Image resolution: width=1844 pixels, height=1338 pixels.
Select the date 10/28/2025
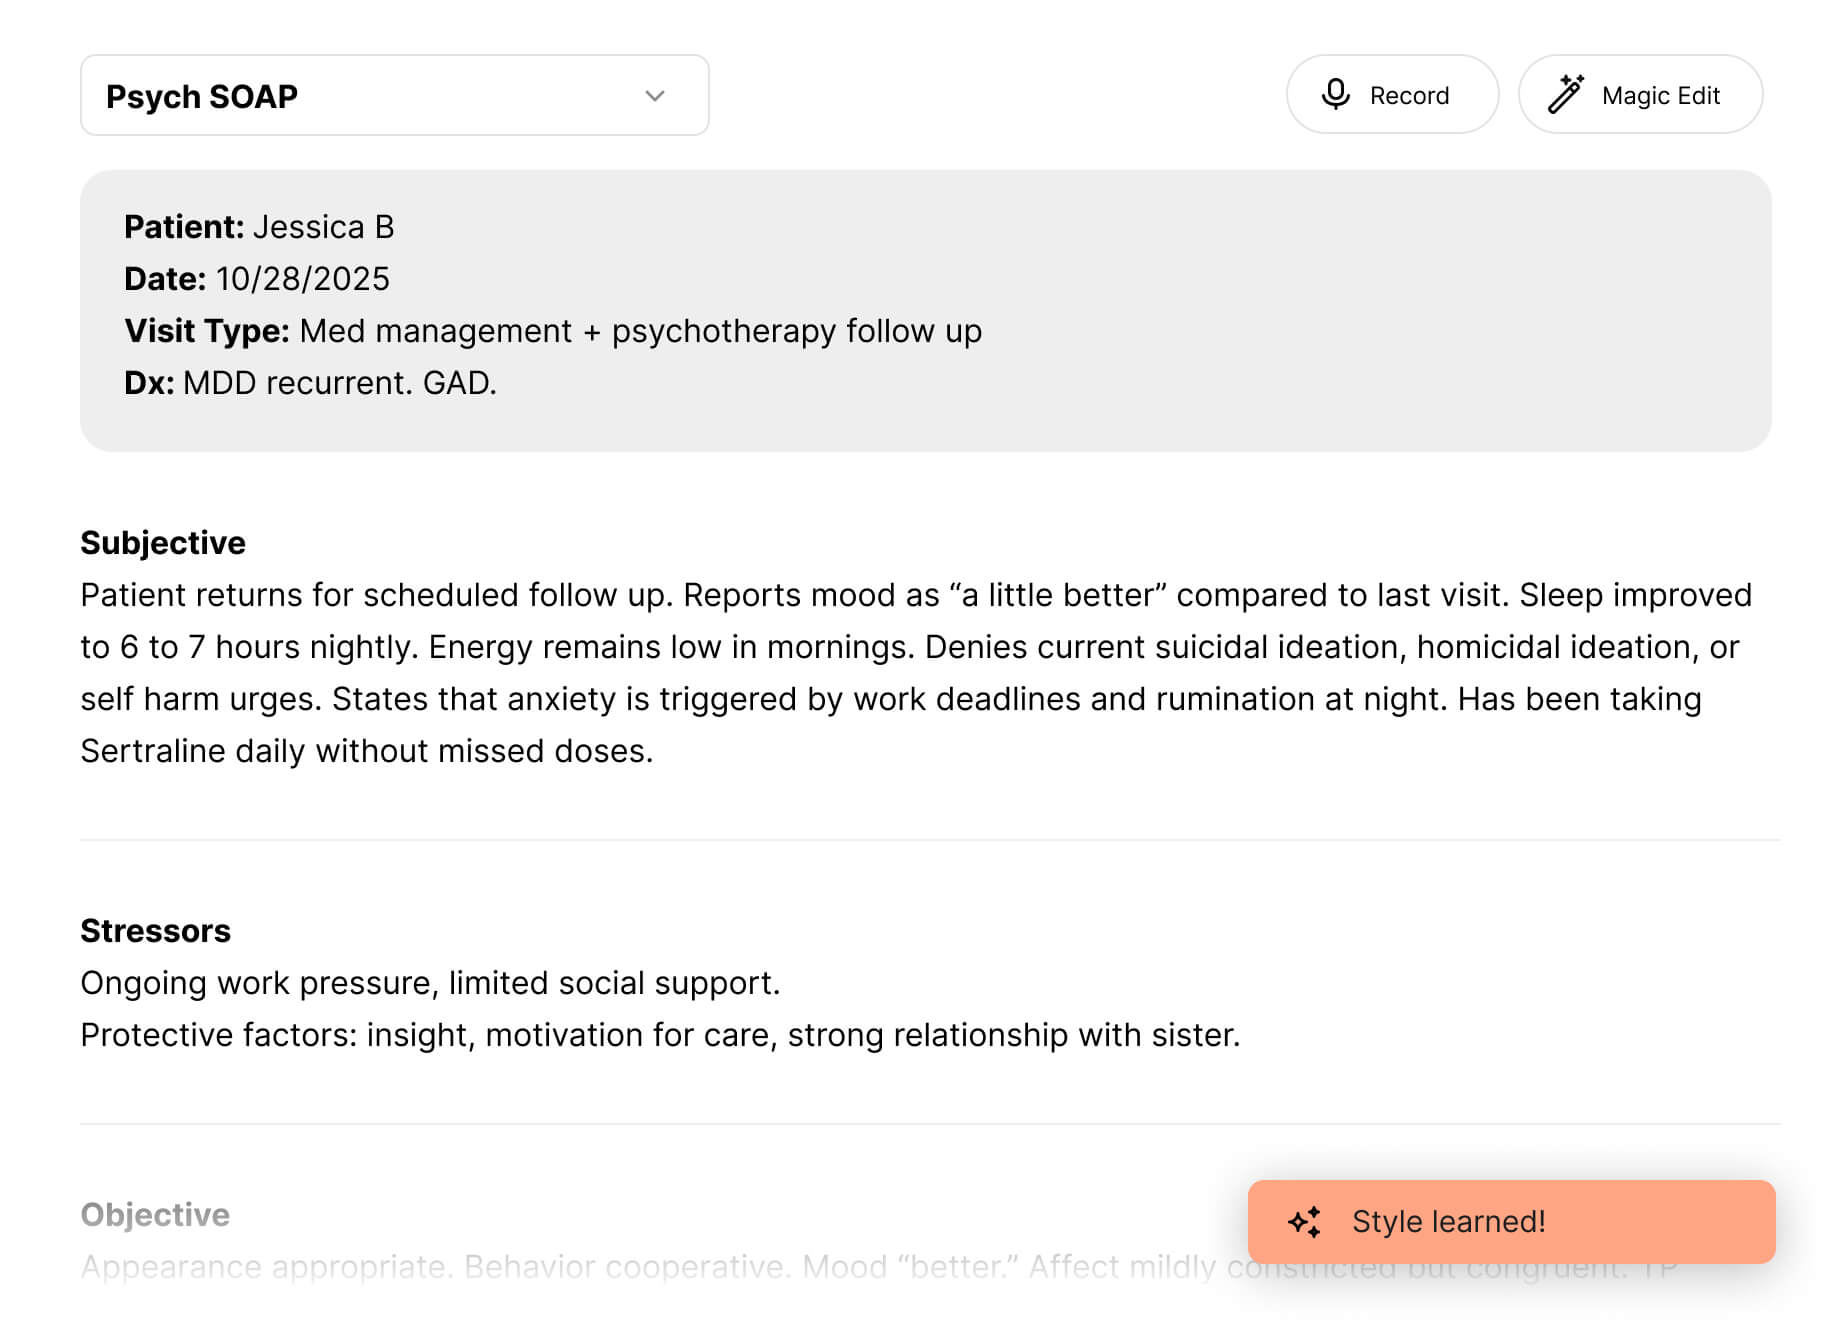pos(302,279)
